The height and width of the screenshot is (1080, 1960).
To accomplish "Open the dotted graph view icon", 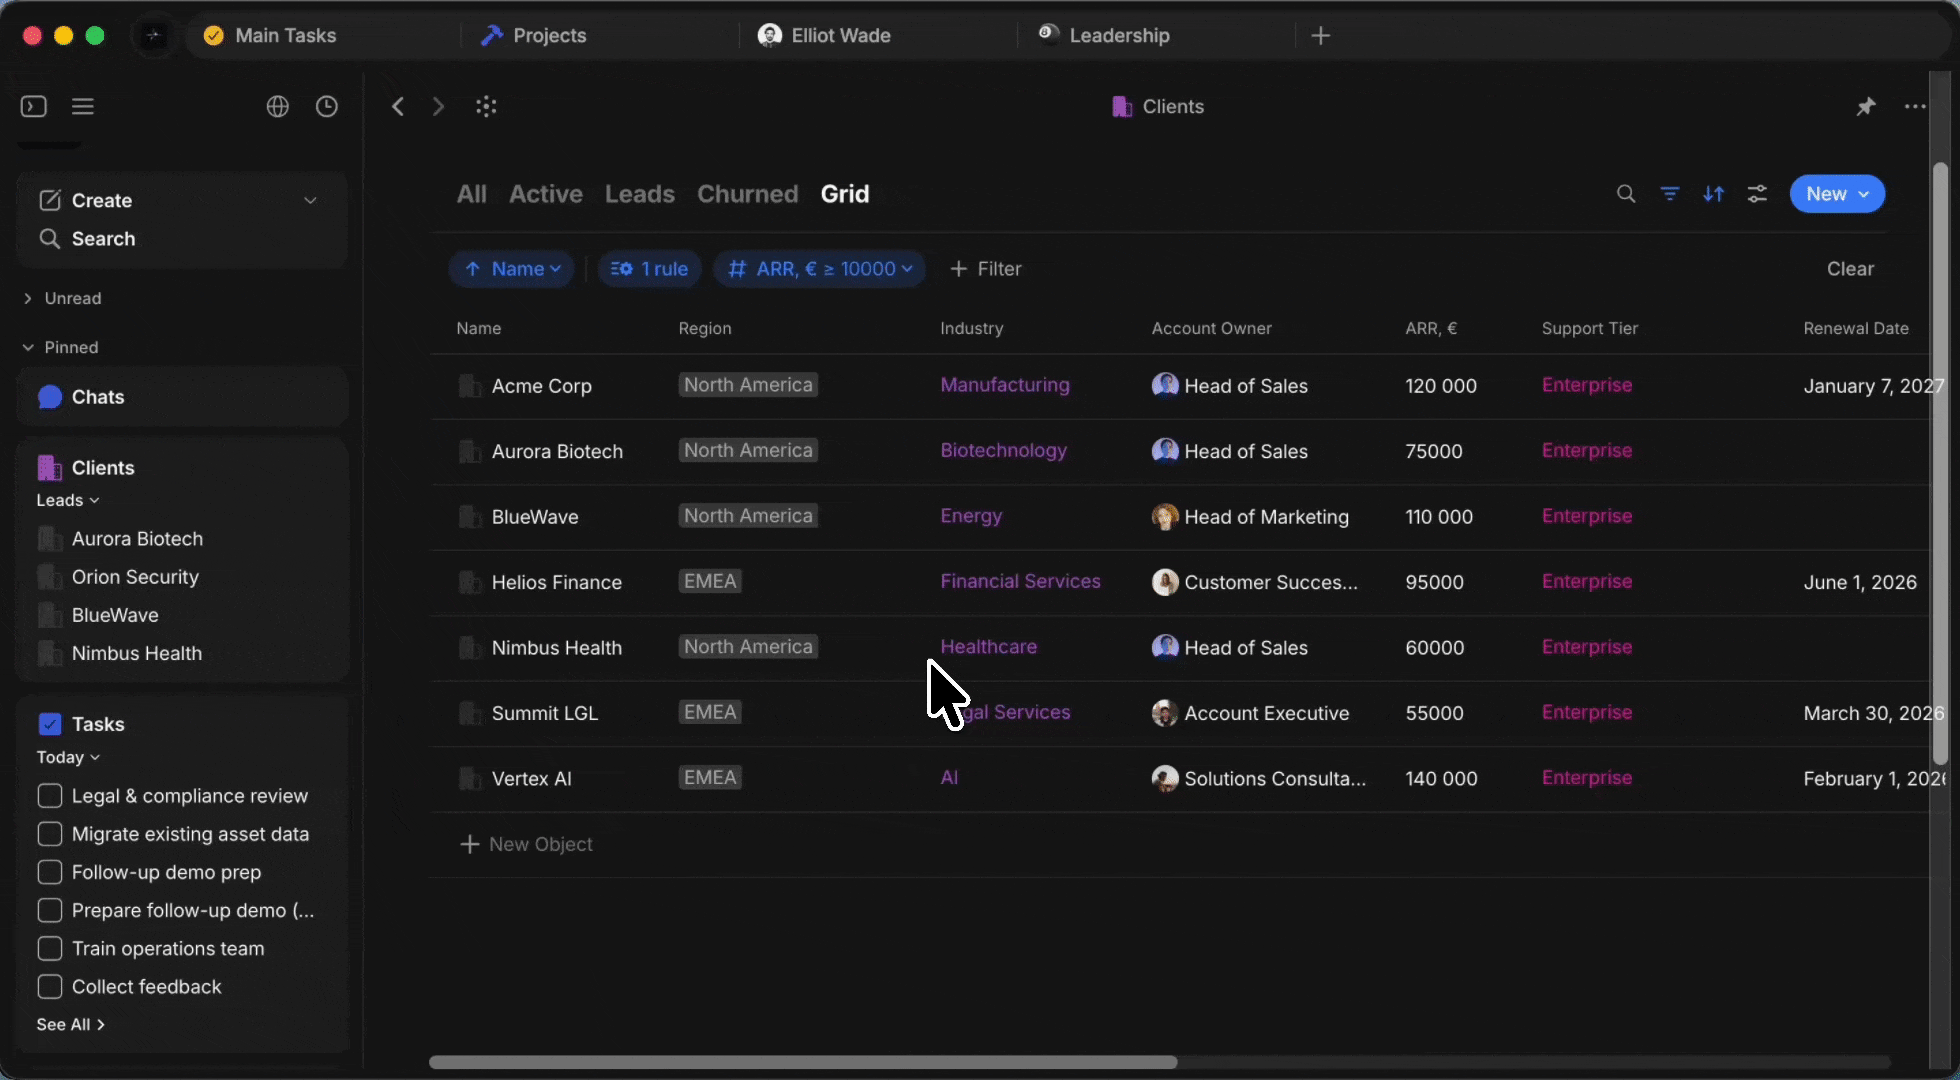I will [486, 106].
